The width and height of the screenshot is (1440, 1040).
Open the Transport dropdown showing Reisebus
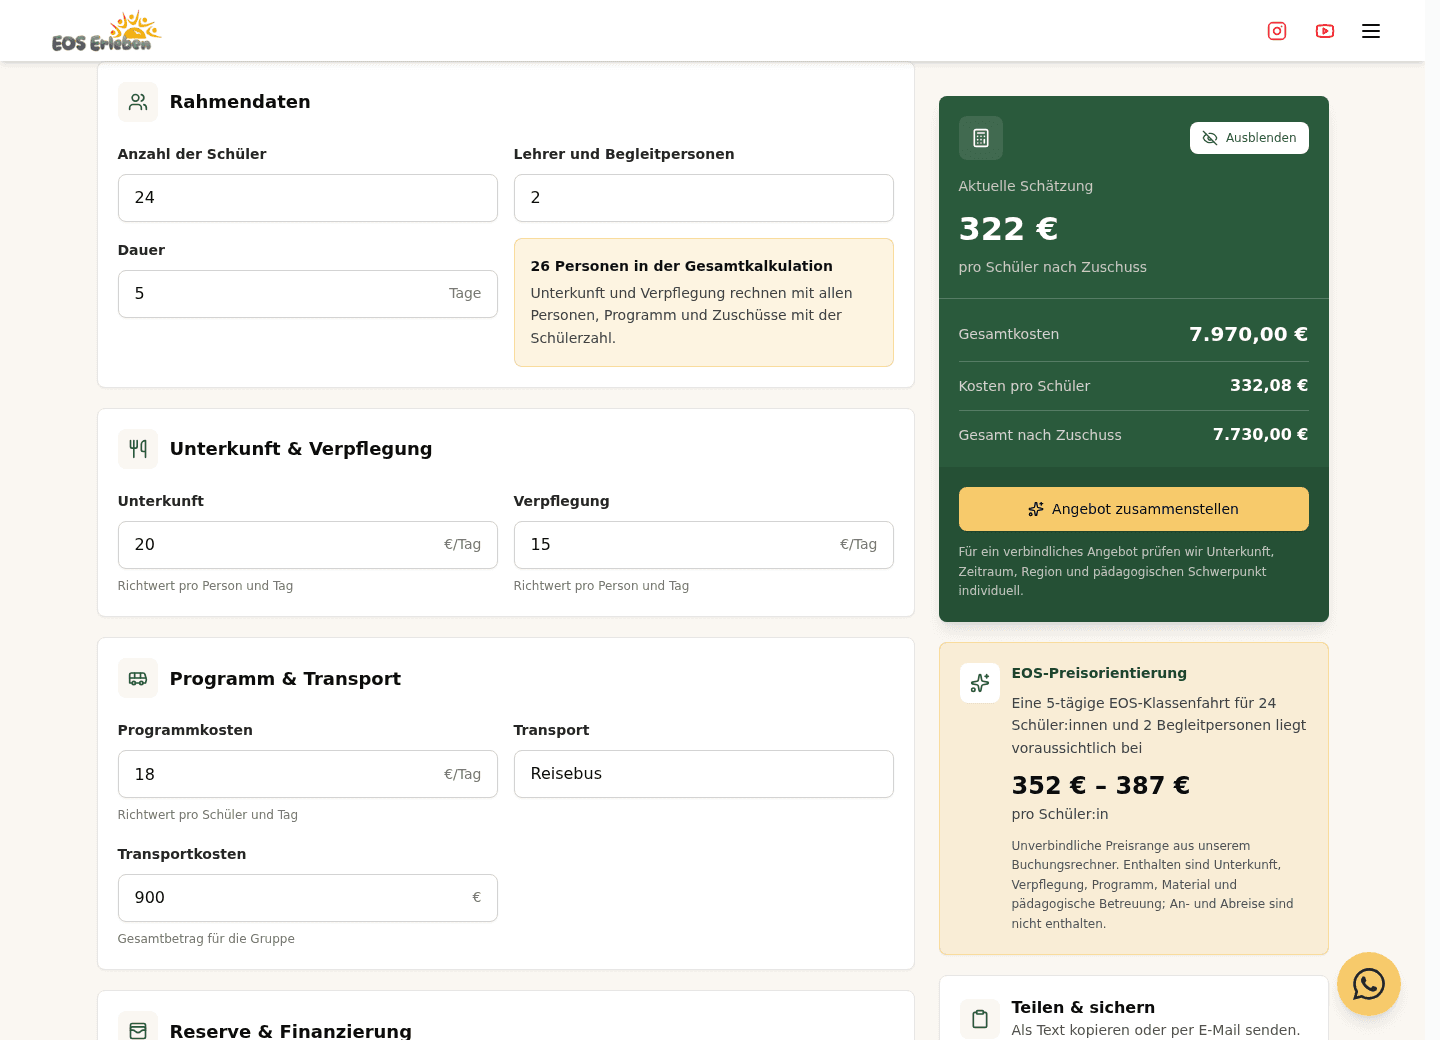click(x=704, y=774)
